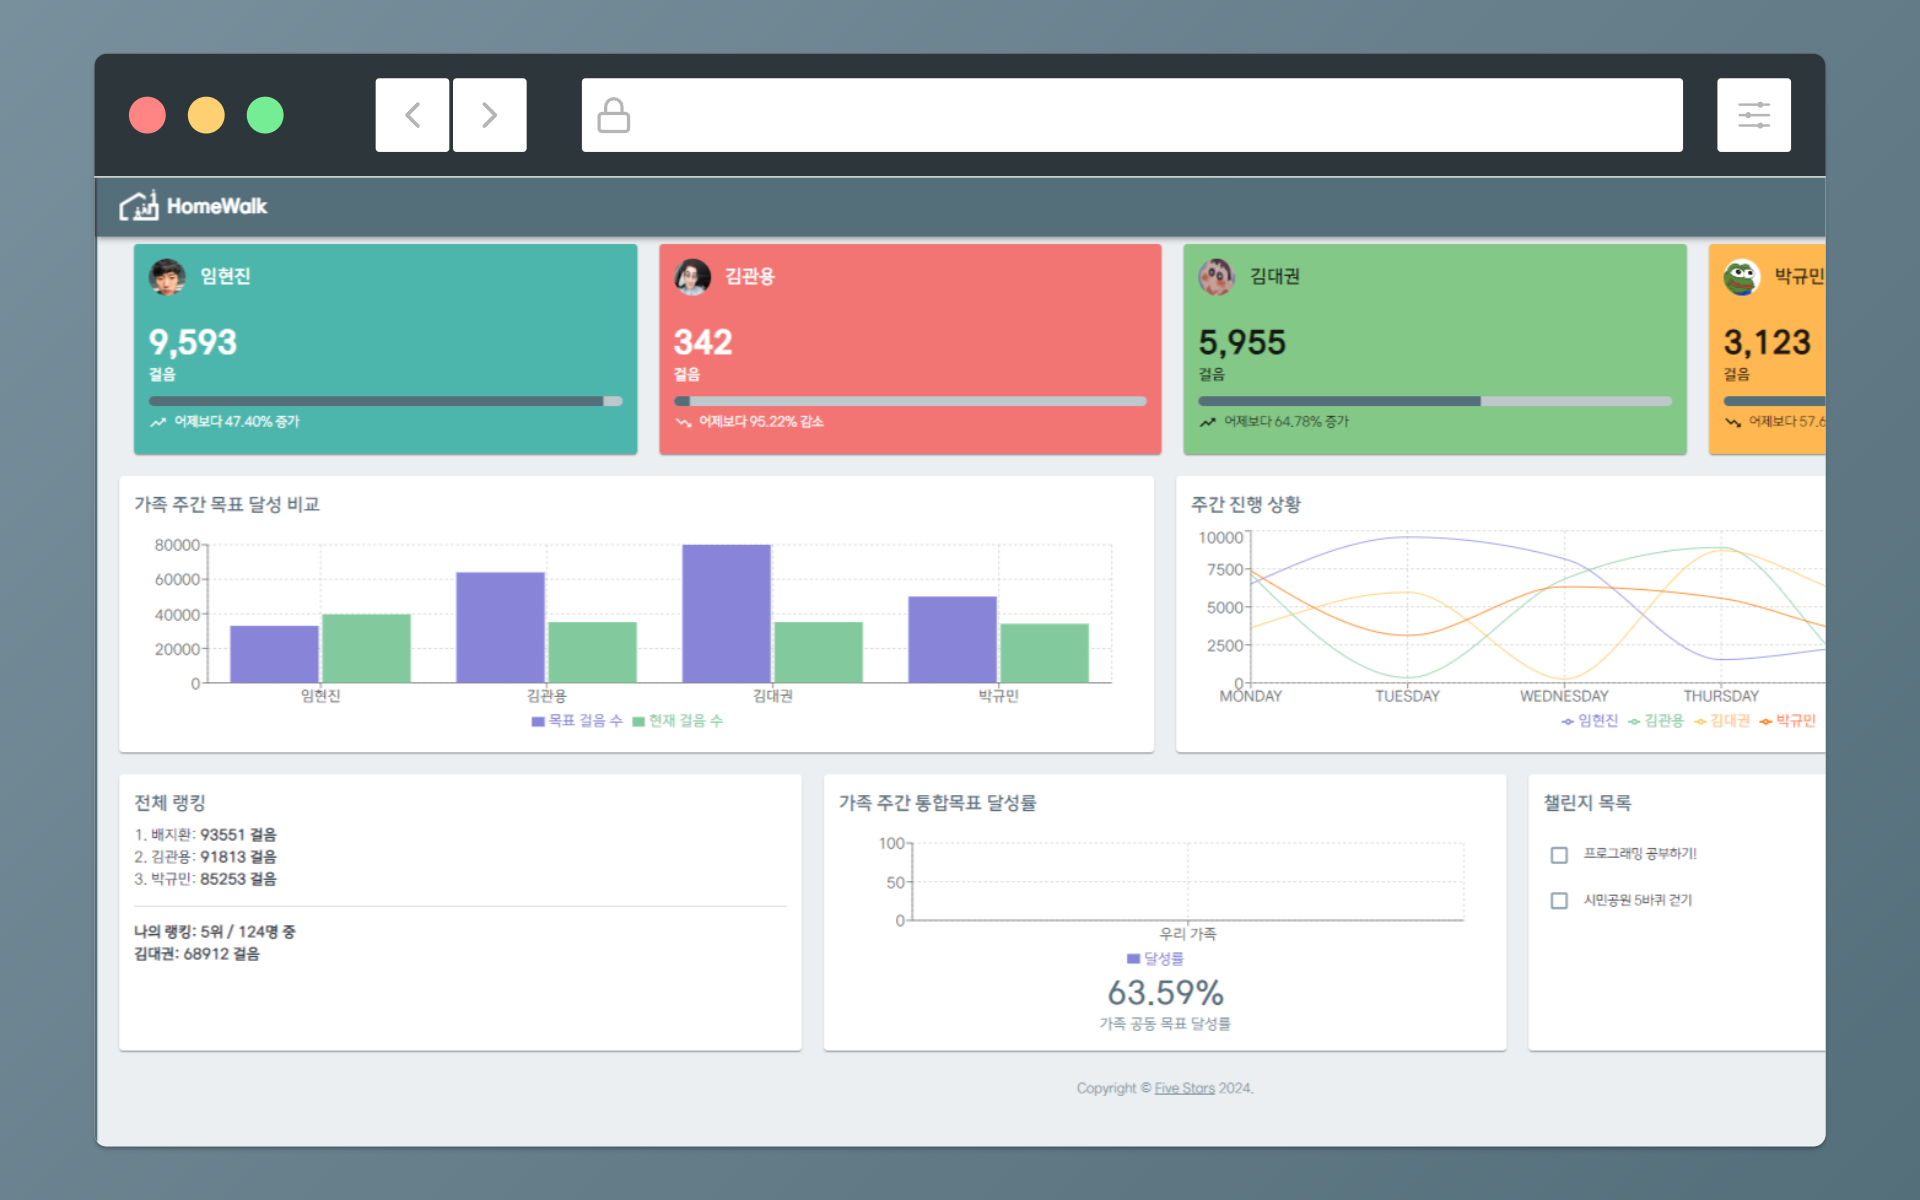Click the browser back arrow button

[x=412, y=115]
